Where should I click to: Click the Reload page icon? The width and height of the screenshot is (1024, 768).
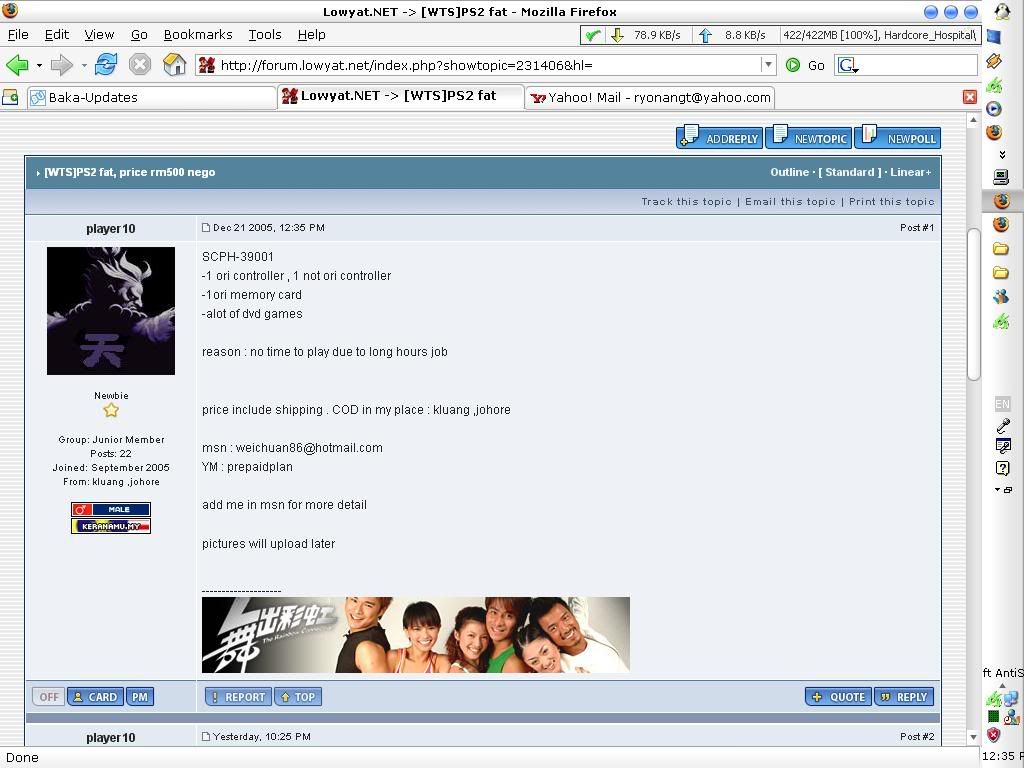(105, 65)
